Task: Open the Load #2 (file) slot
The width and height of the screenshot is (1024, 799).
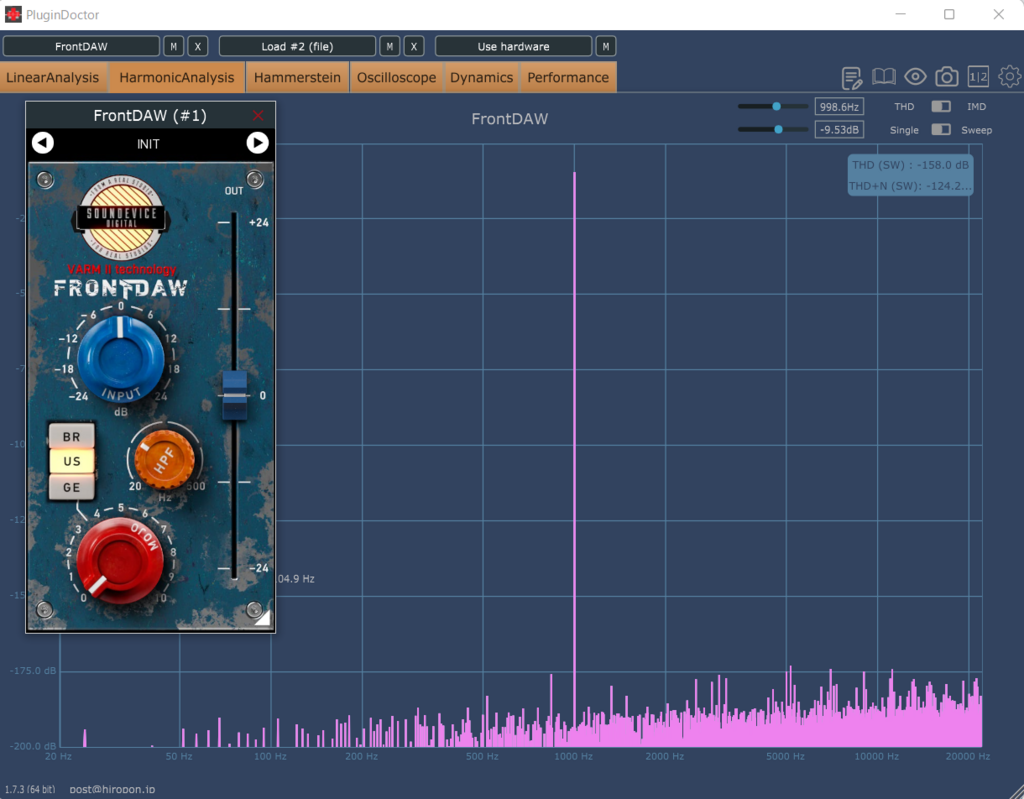Action: click(x=298, y=46)
